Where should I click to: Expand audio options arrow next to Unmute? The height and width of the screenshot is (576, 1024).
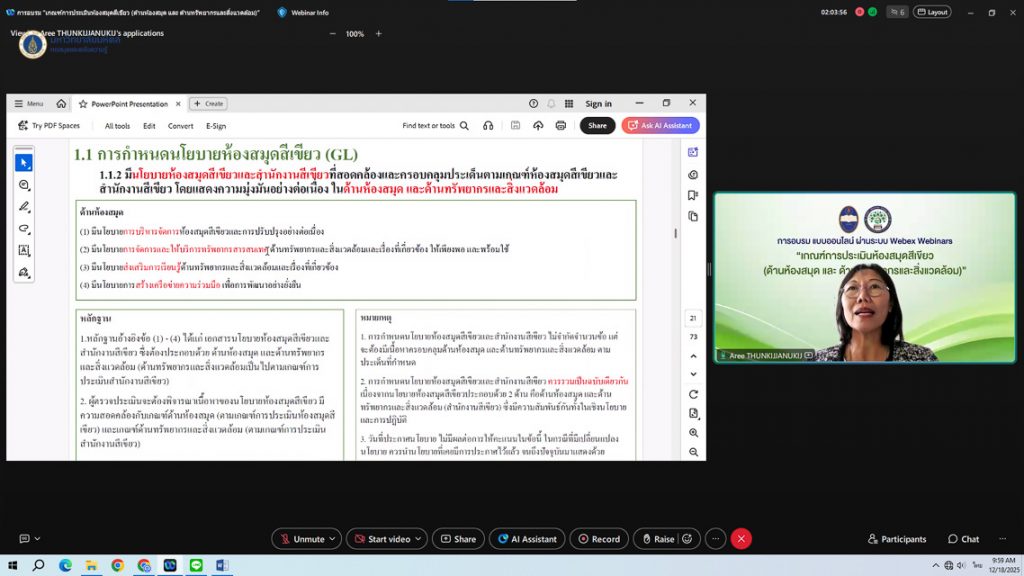(x=332, y=539)
